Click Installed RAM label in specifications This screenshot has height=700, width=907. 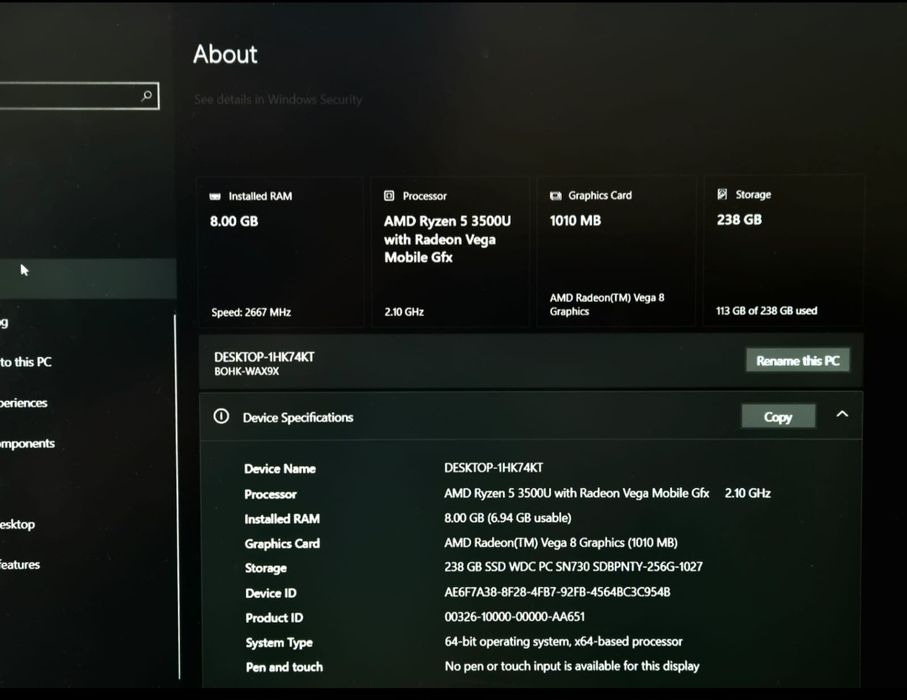point(282,519)
